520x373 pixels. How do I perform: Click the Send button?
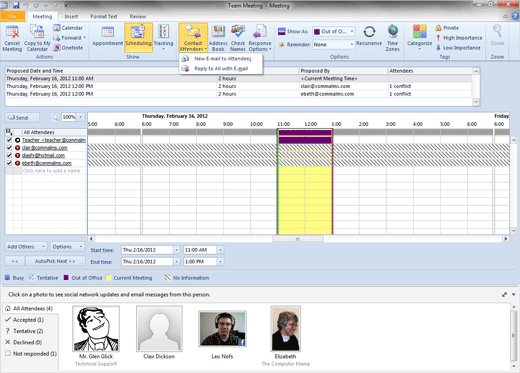(x=22, y=118)
